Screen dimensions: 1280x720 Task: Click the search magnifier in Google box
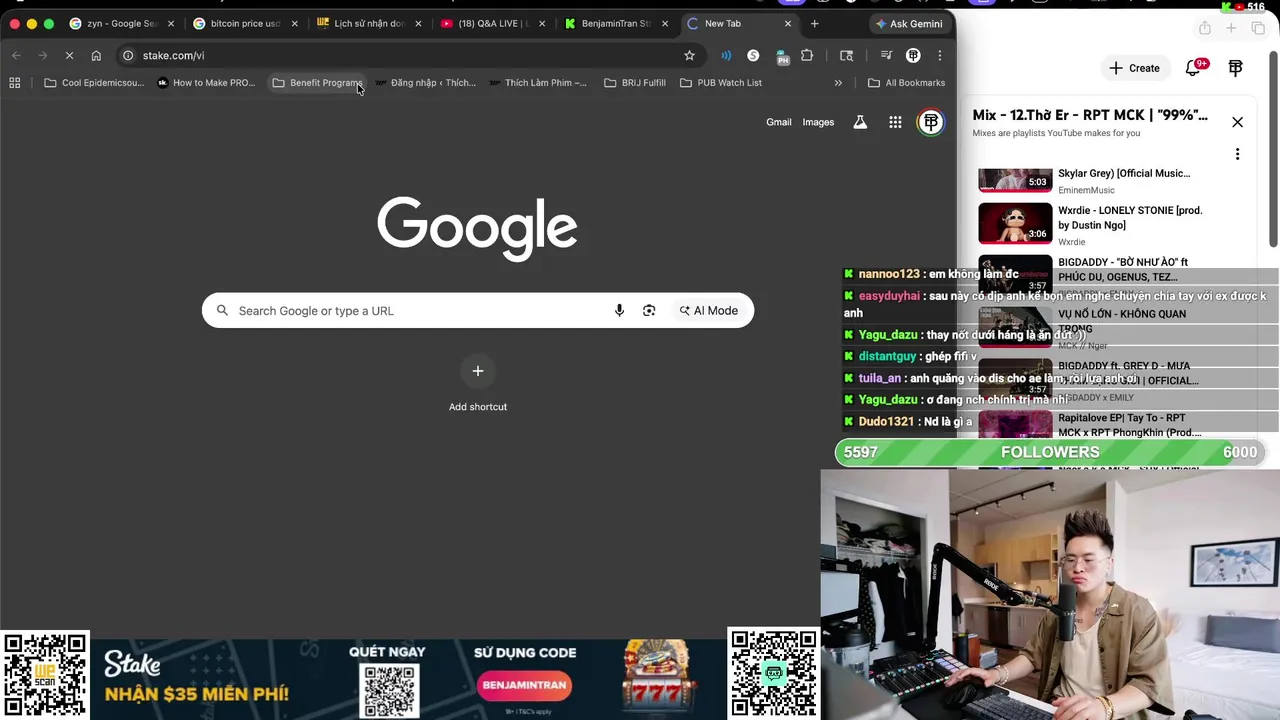(x=222, y=311)
